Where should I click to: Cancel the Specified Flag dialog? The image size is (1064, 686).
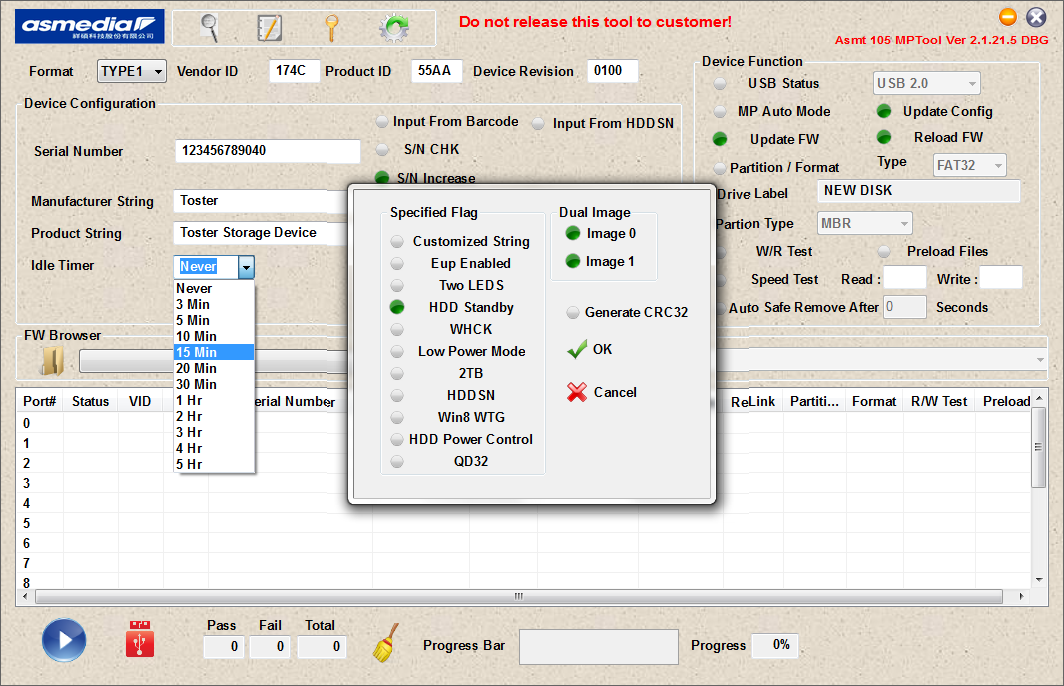pos(602,392)
